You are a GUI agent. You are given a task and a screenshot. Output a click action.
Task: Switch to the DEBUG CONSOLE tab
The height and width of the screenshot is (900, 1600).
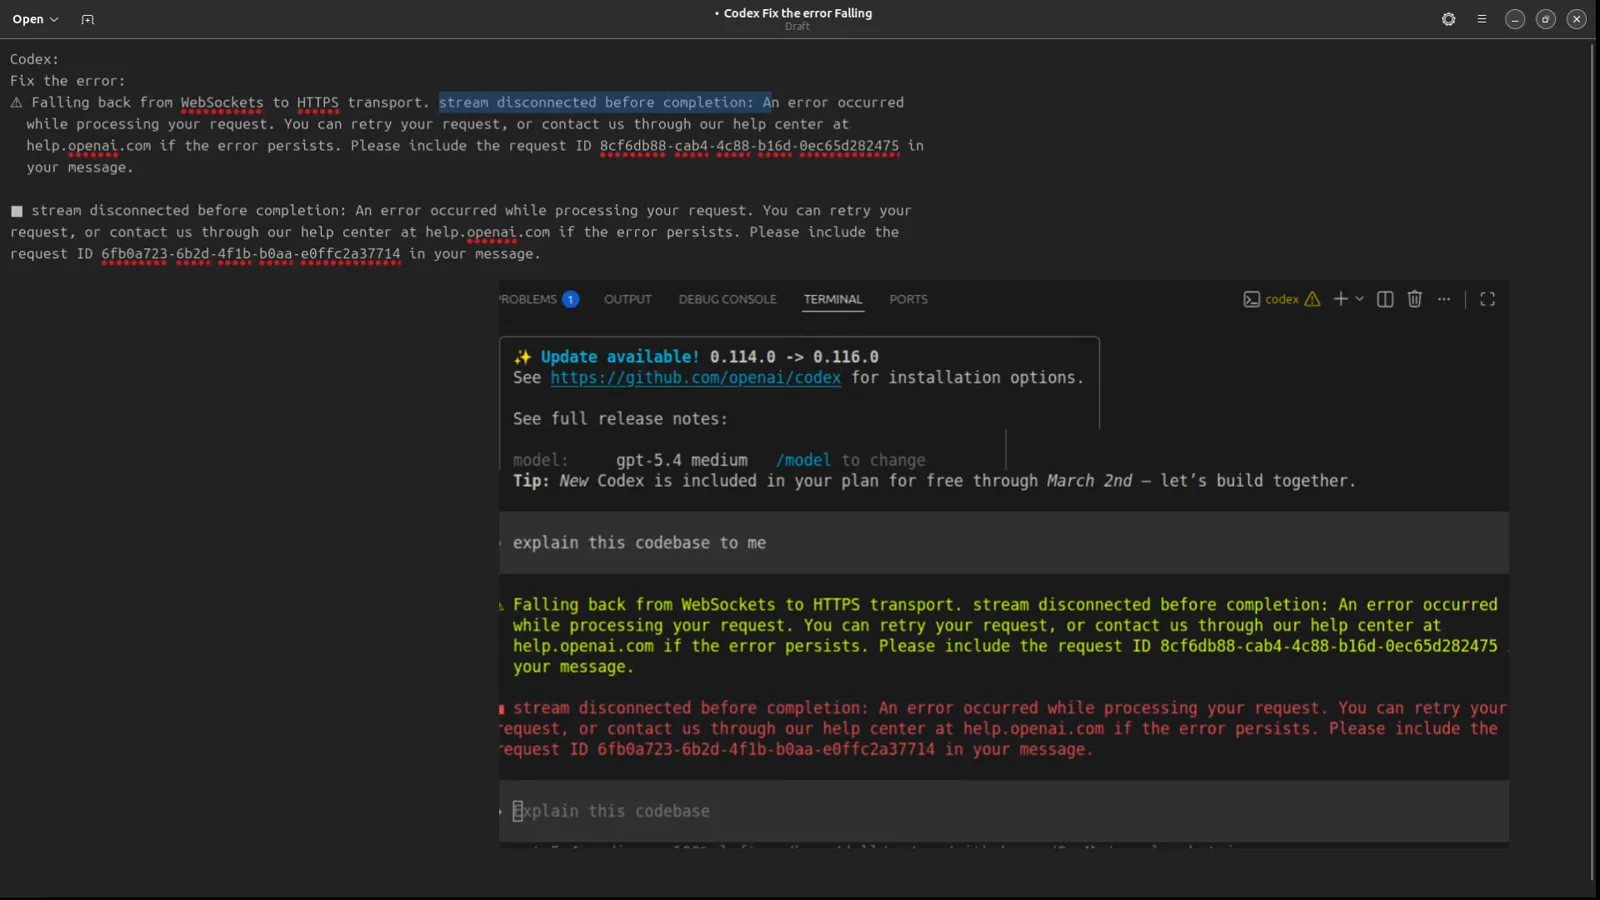point(727,299)
